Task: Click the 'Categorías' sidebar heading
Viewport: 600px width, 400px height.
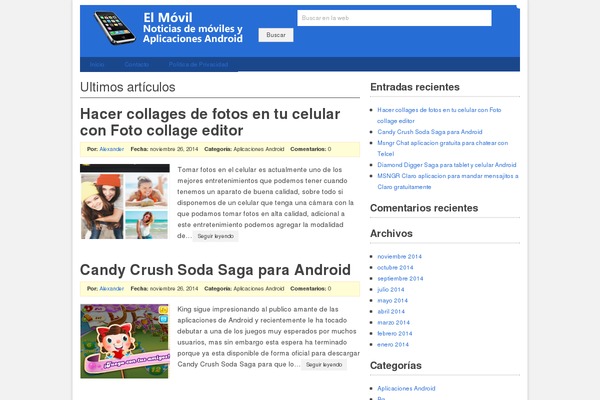Action: [x=396, y=366]
